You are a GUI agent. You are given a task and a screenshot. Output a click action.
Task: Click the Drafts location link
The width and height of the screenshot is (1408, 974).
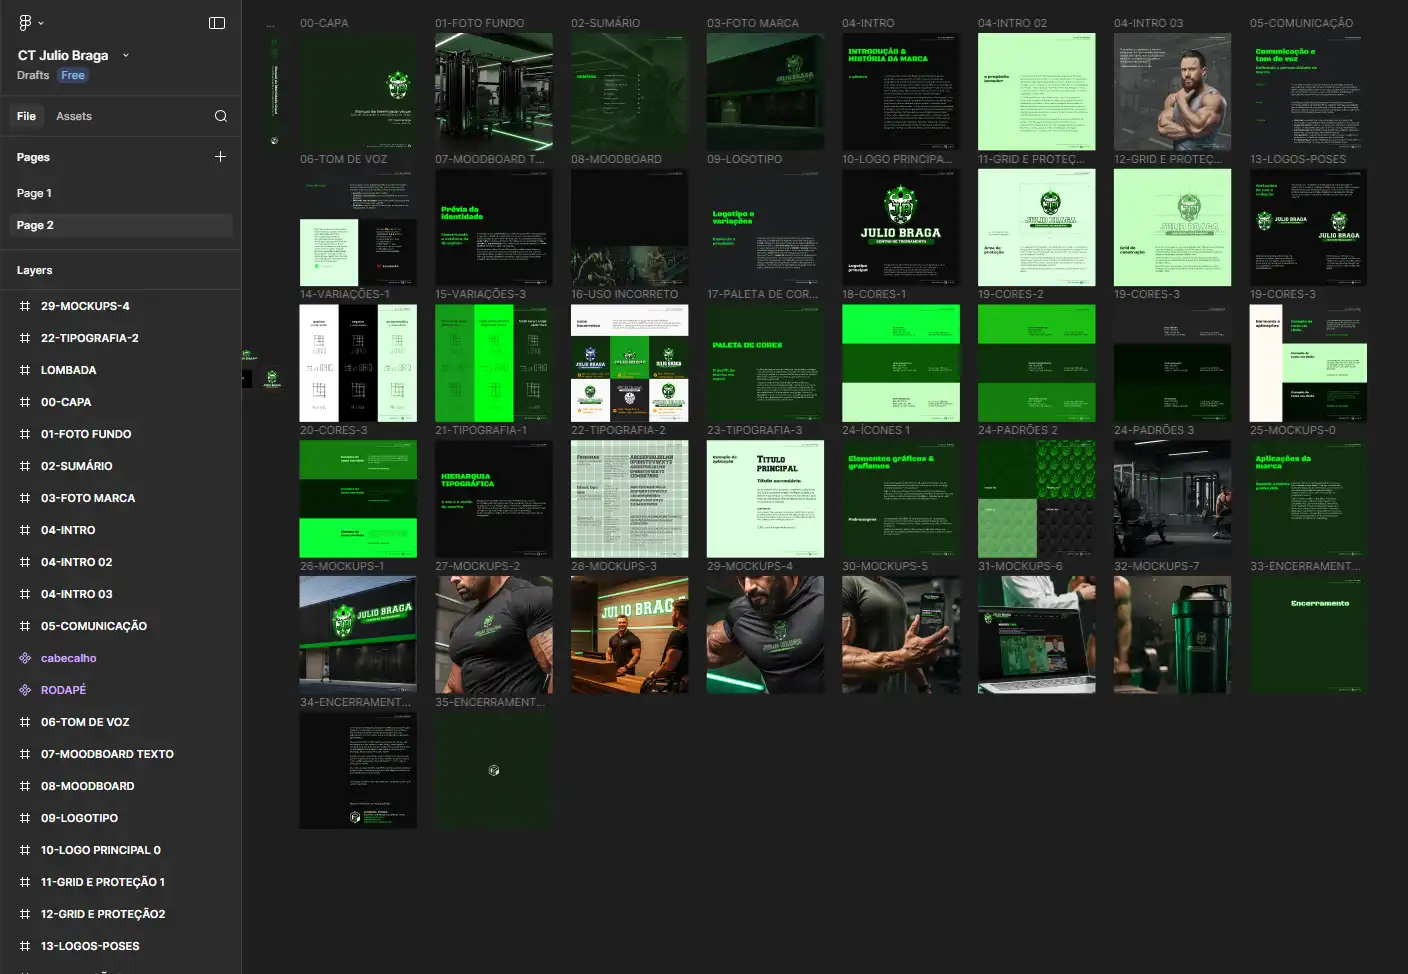click(x=33, y=75)
